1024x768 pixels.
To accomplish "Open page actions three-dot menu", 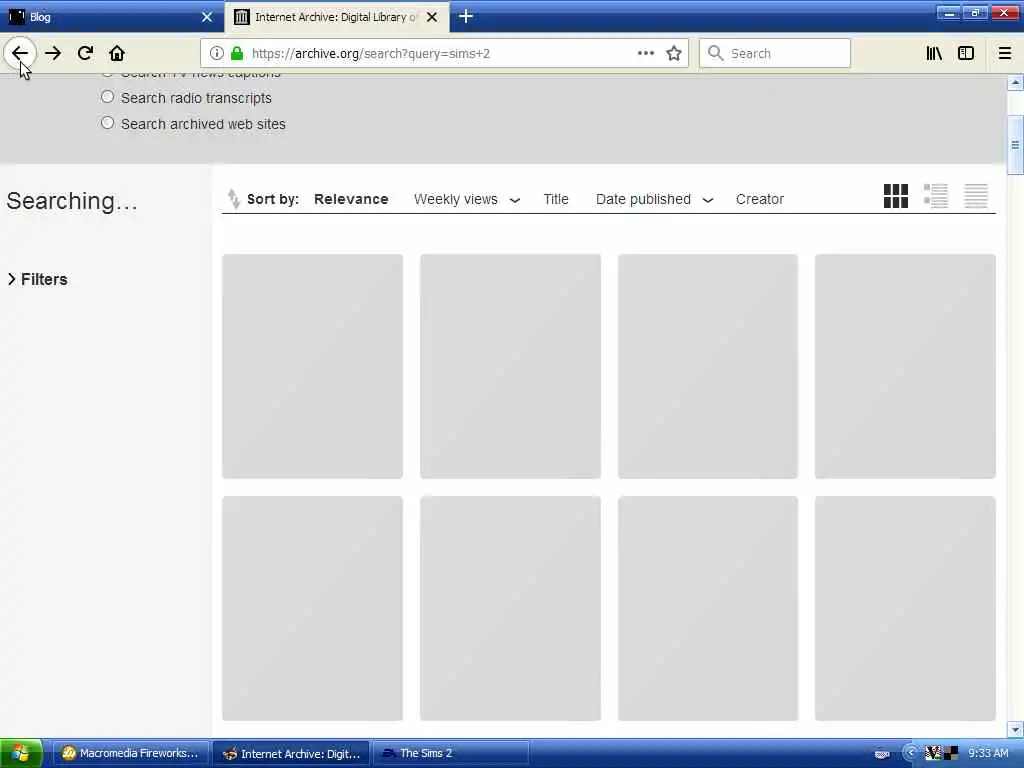I will point(645,53).
